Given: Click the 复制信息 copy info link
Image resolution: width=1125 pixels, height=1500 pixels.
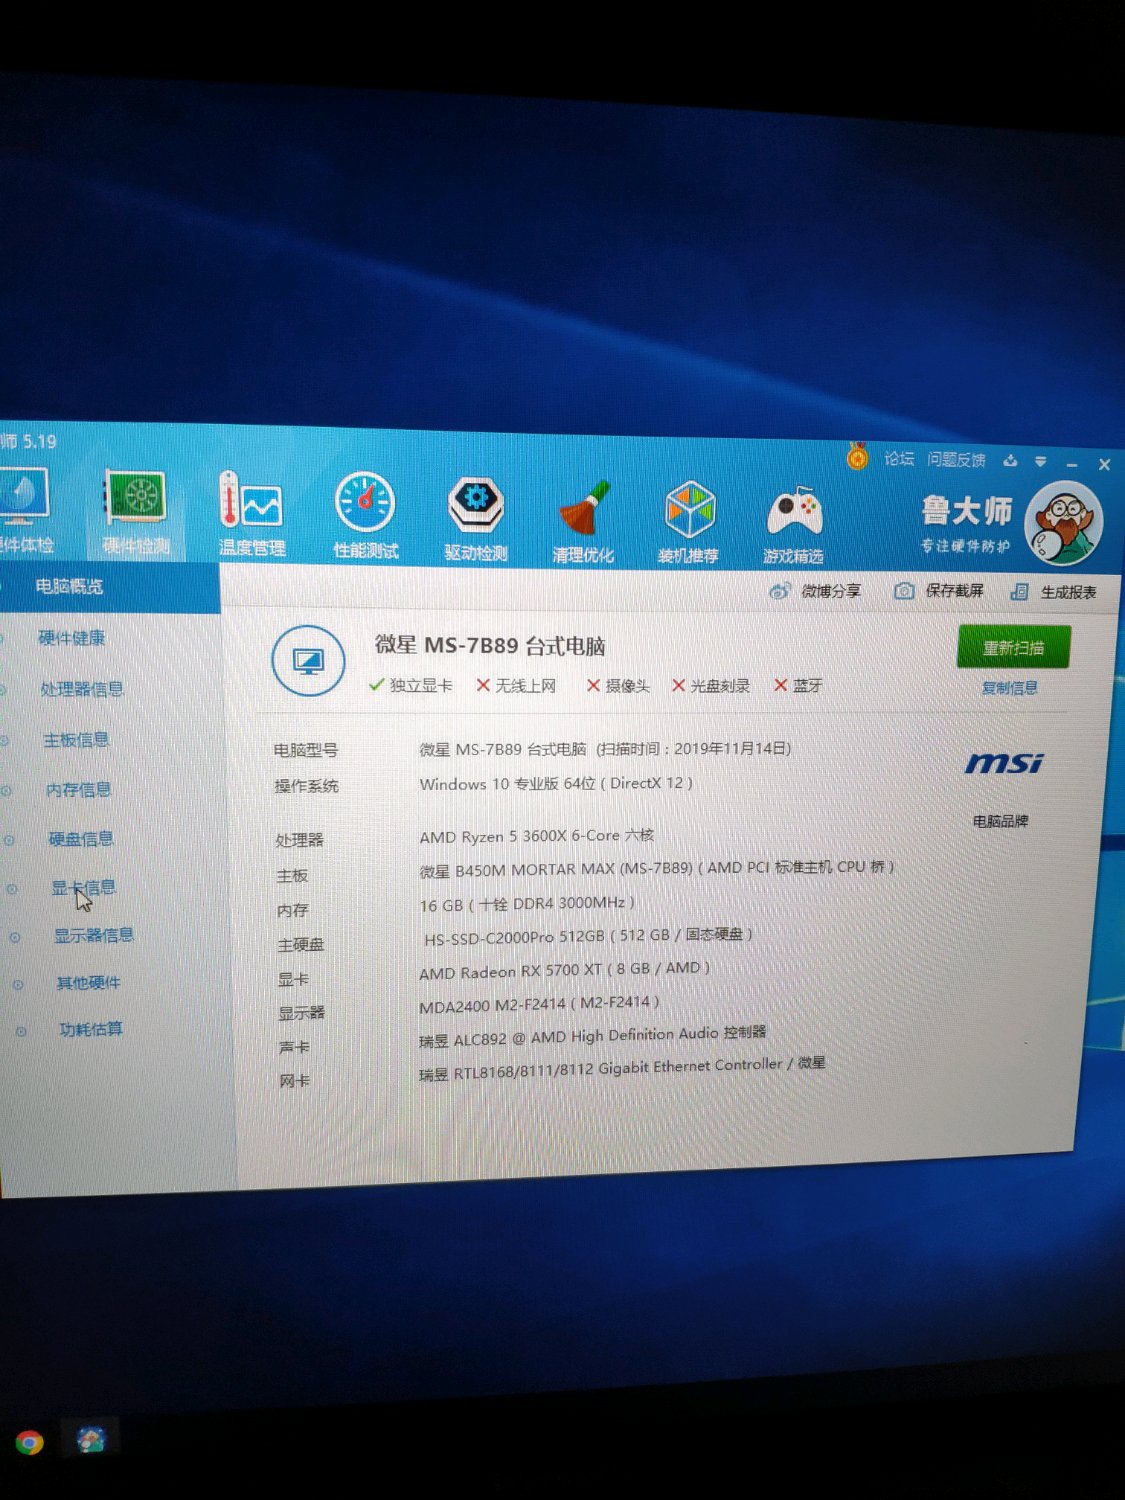Looking at the screenshot, I should coord(1009,688).
